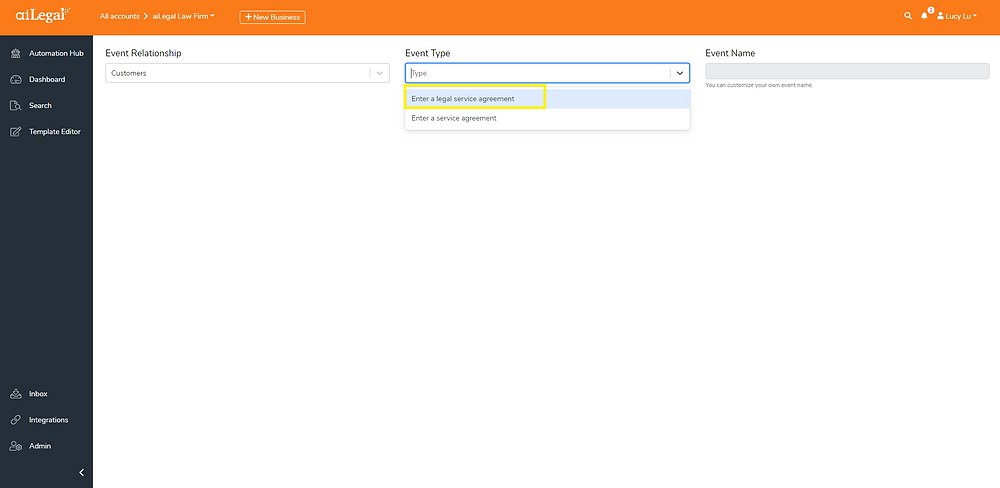Select 'Enter a legal service agreement' option
Screen dimensions: 1000x488
tap(547, 99)
